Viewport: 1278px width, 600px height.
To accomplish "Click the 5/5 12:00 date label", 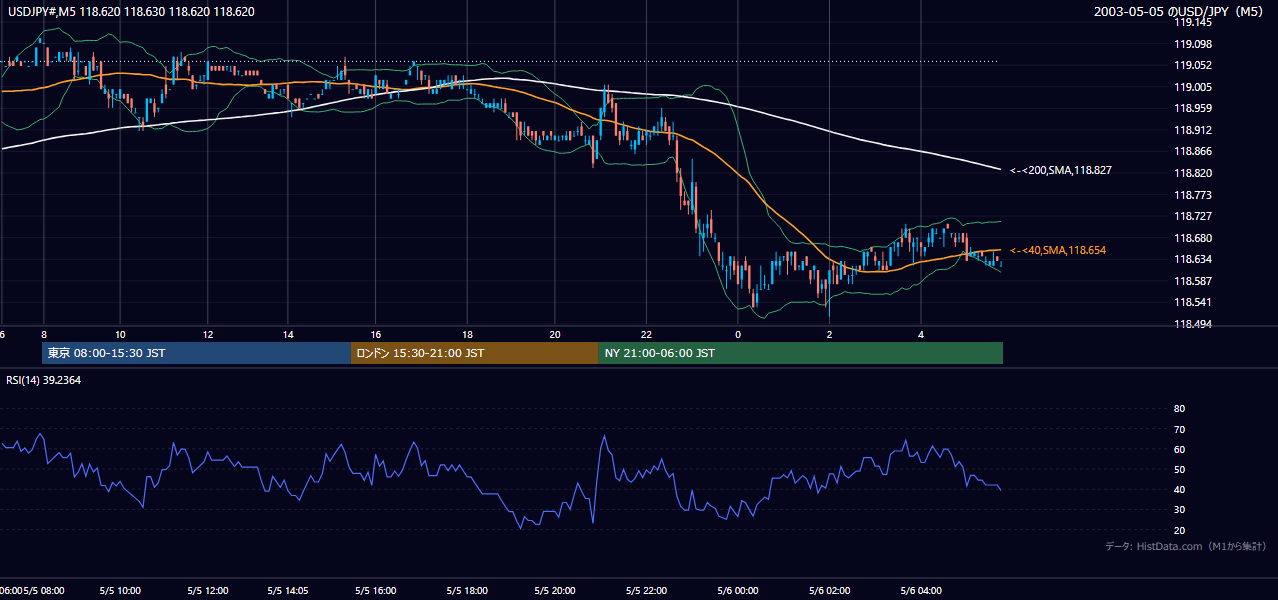I will click(207, 591).
